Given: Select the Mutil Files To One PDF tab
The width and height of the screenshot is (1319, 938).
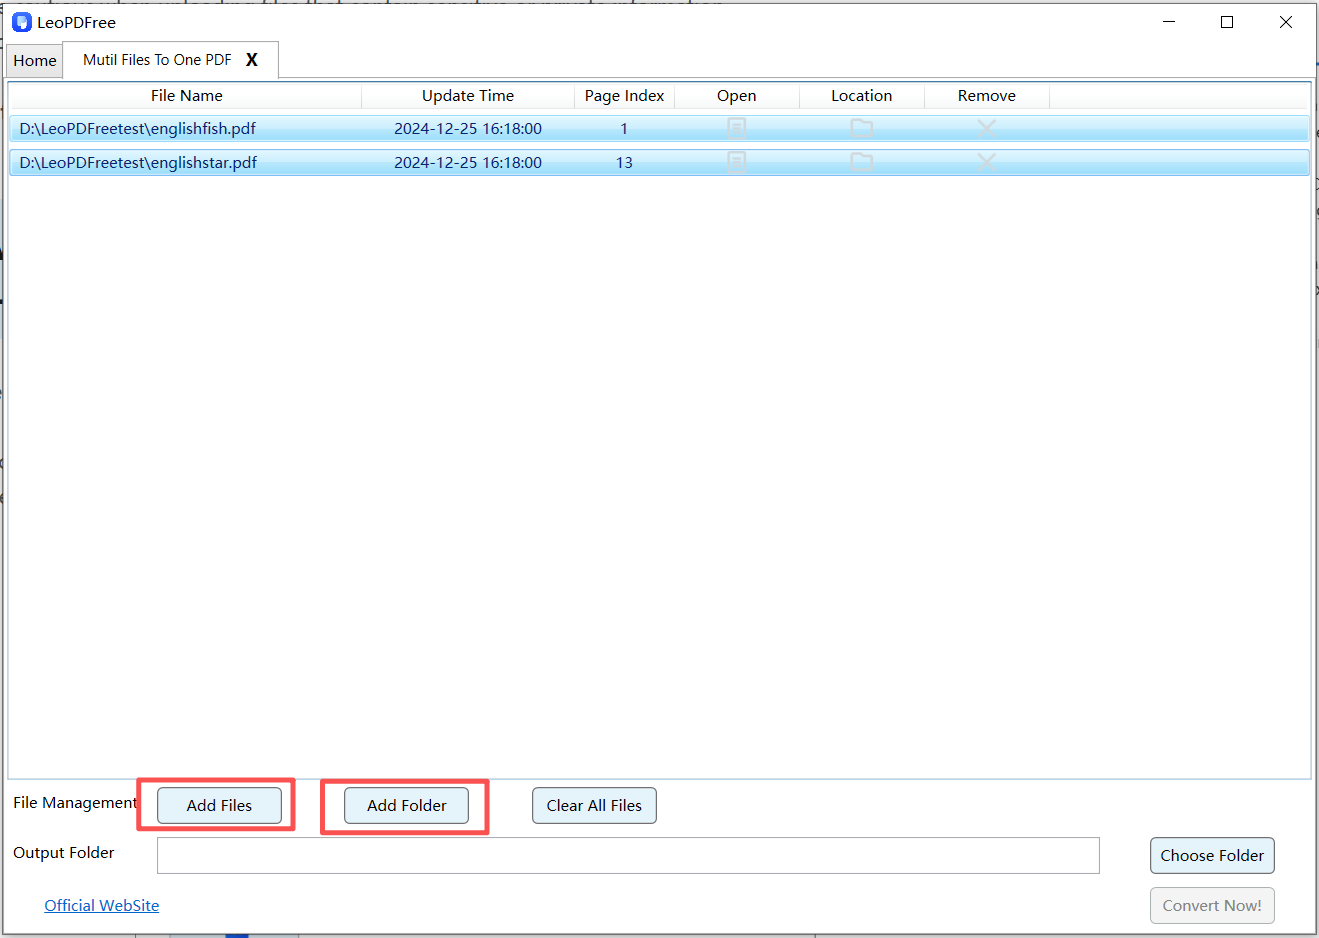Looking at the screenshot, I should [x=155, y=60].
